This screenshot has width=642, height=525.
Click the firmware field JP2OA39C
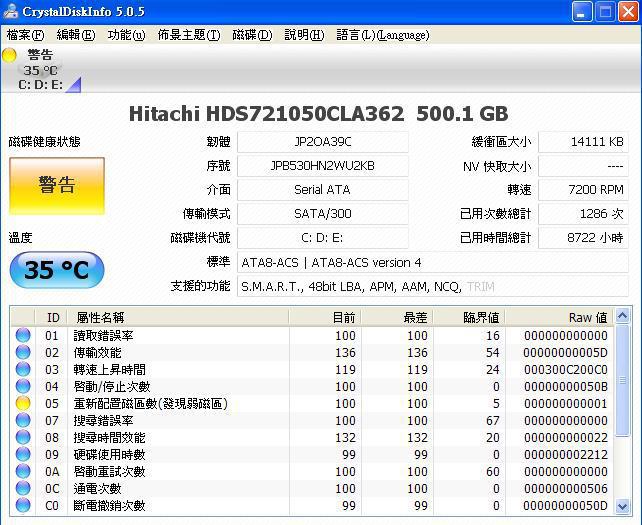point(323,142)
